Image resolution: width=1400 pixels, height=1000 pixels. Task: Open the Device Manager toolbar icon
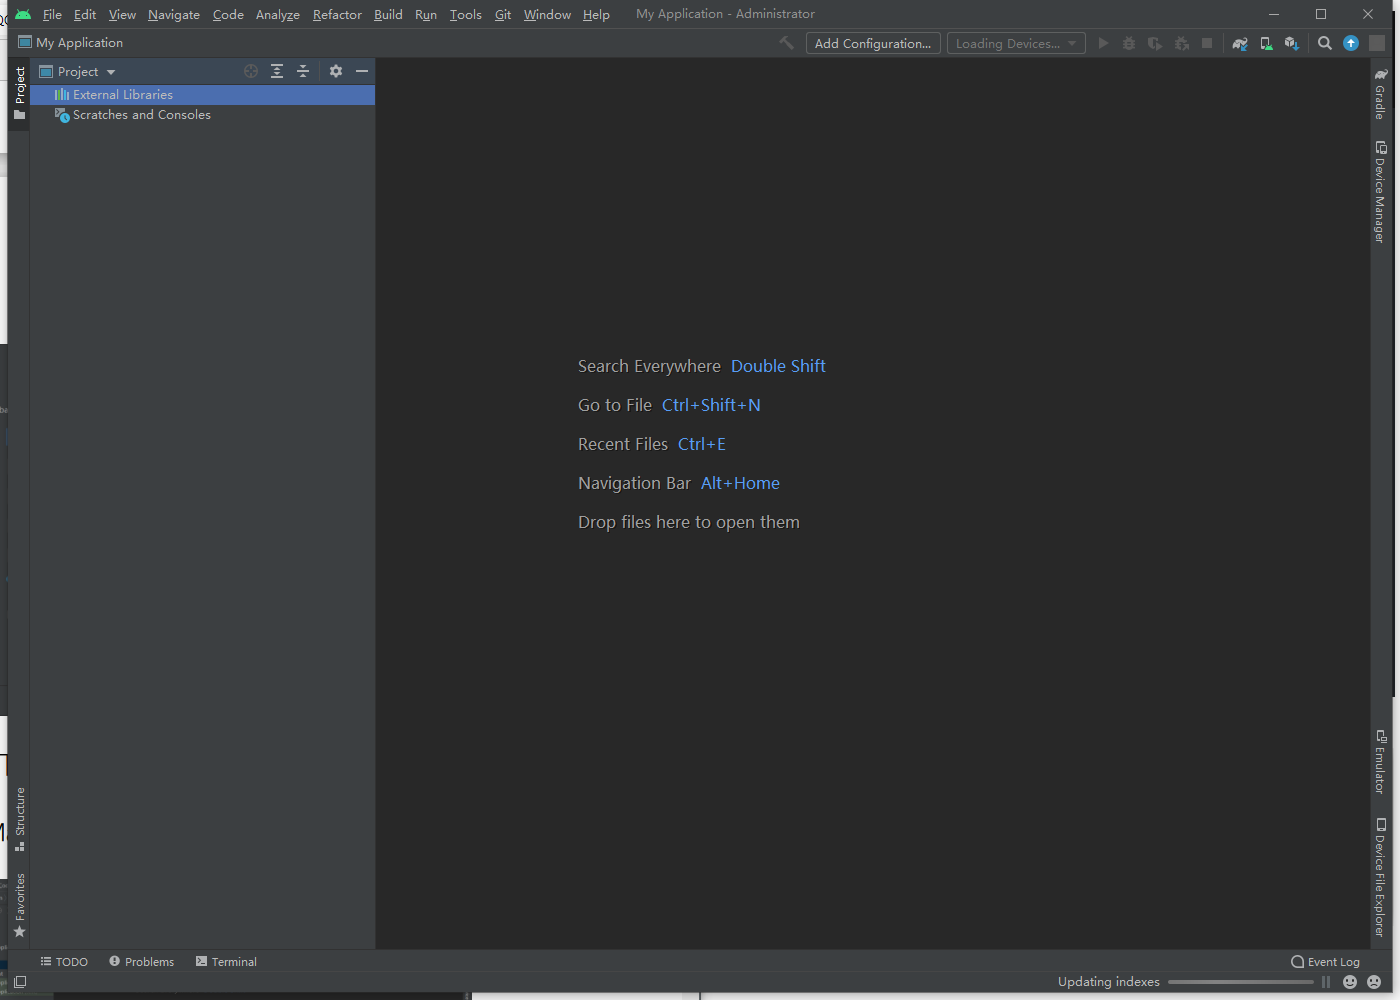pos(1266,44)
